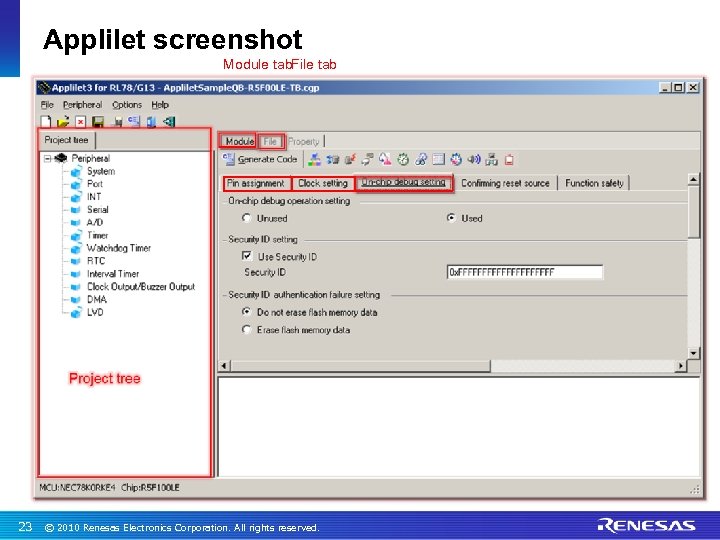Open the Clock setting tab
Image resolution: width=720 pixels, height=540 pixels.
click(322, 183)
